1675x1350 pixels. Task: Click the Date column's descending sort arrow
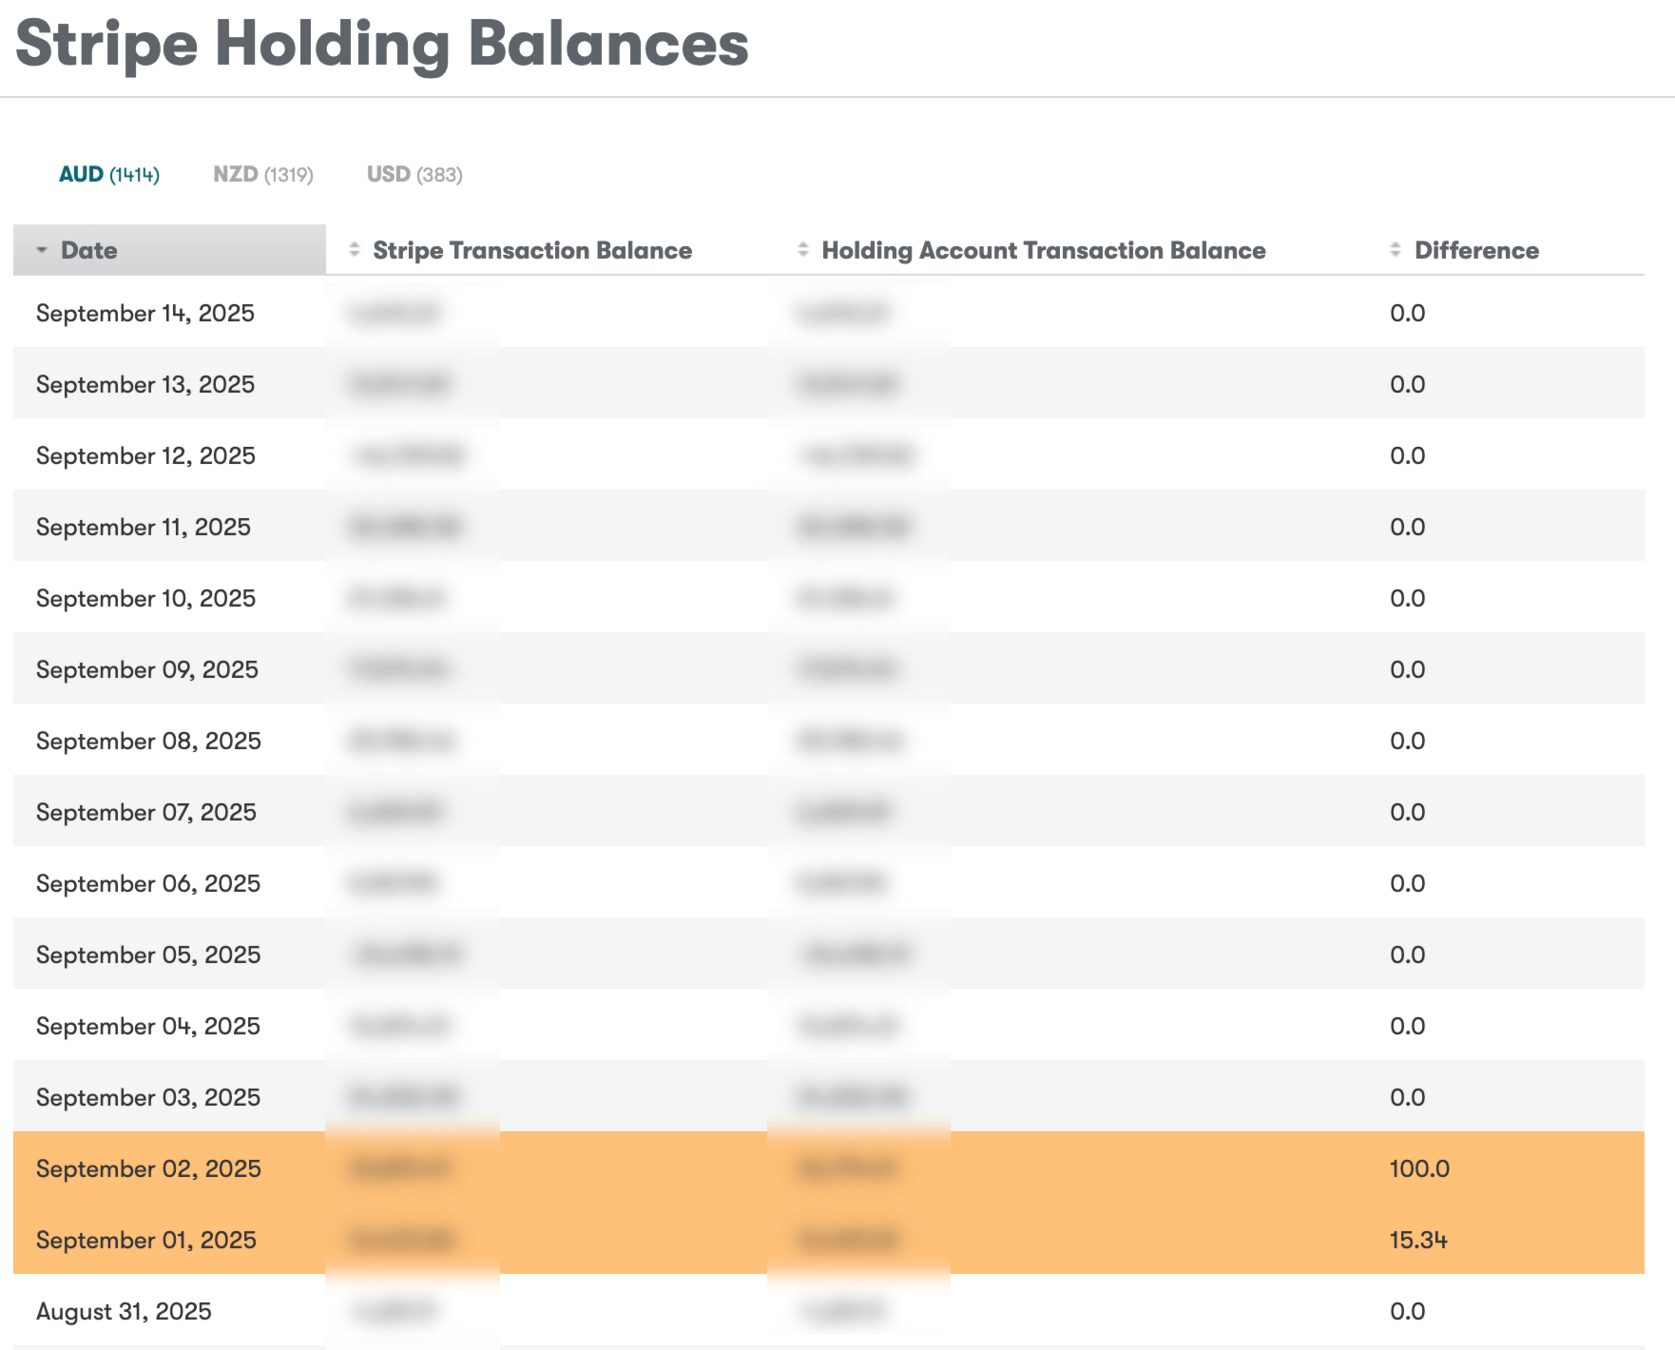[x=42, y=250]
